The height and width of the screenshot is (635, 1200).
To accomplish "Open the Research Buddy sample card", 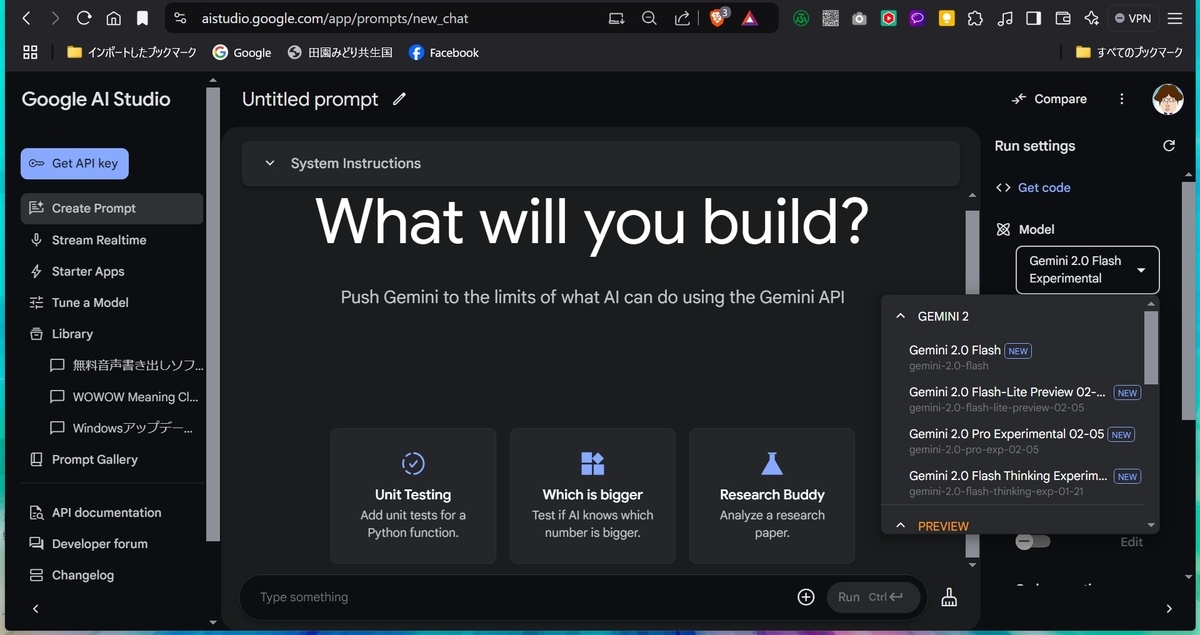I will coord(772,496).
